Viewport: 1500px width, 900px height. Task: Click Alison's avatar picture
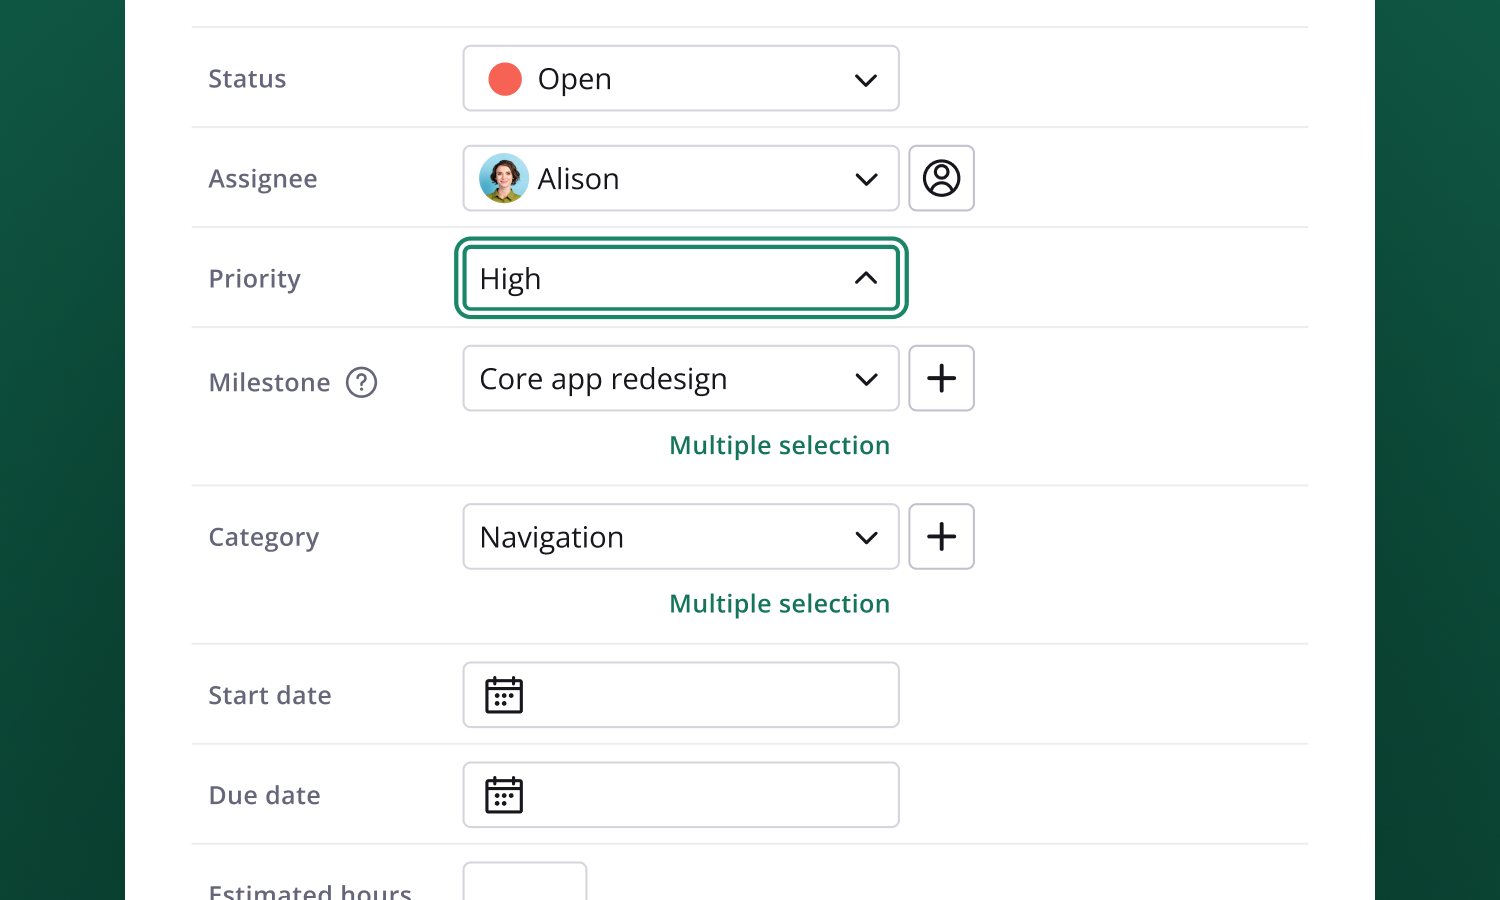(x=504, y=178)
